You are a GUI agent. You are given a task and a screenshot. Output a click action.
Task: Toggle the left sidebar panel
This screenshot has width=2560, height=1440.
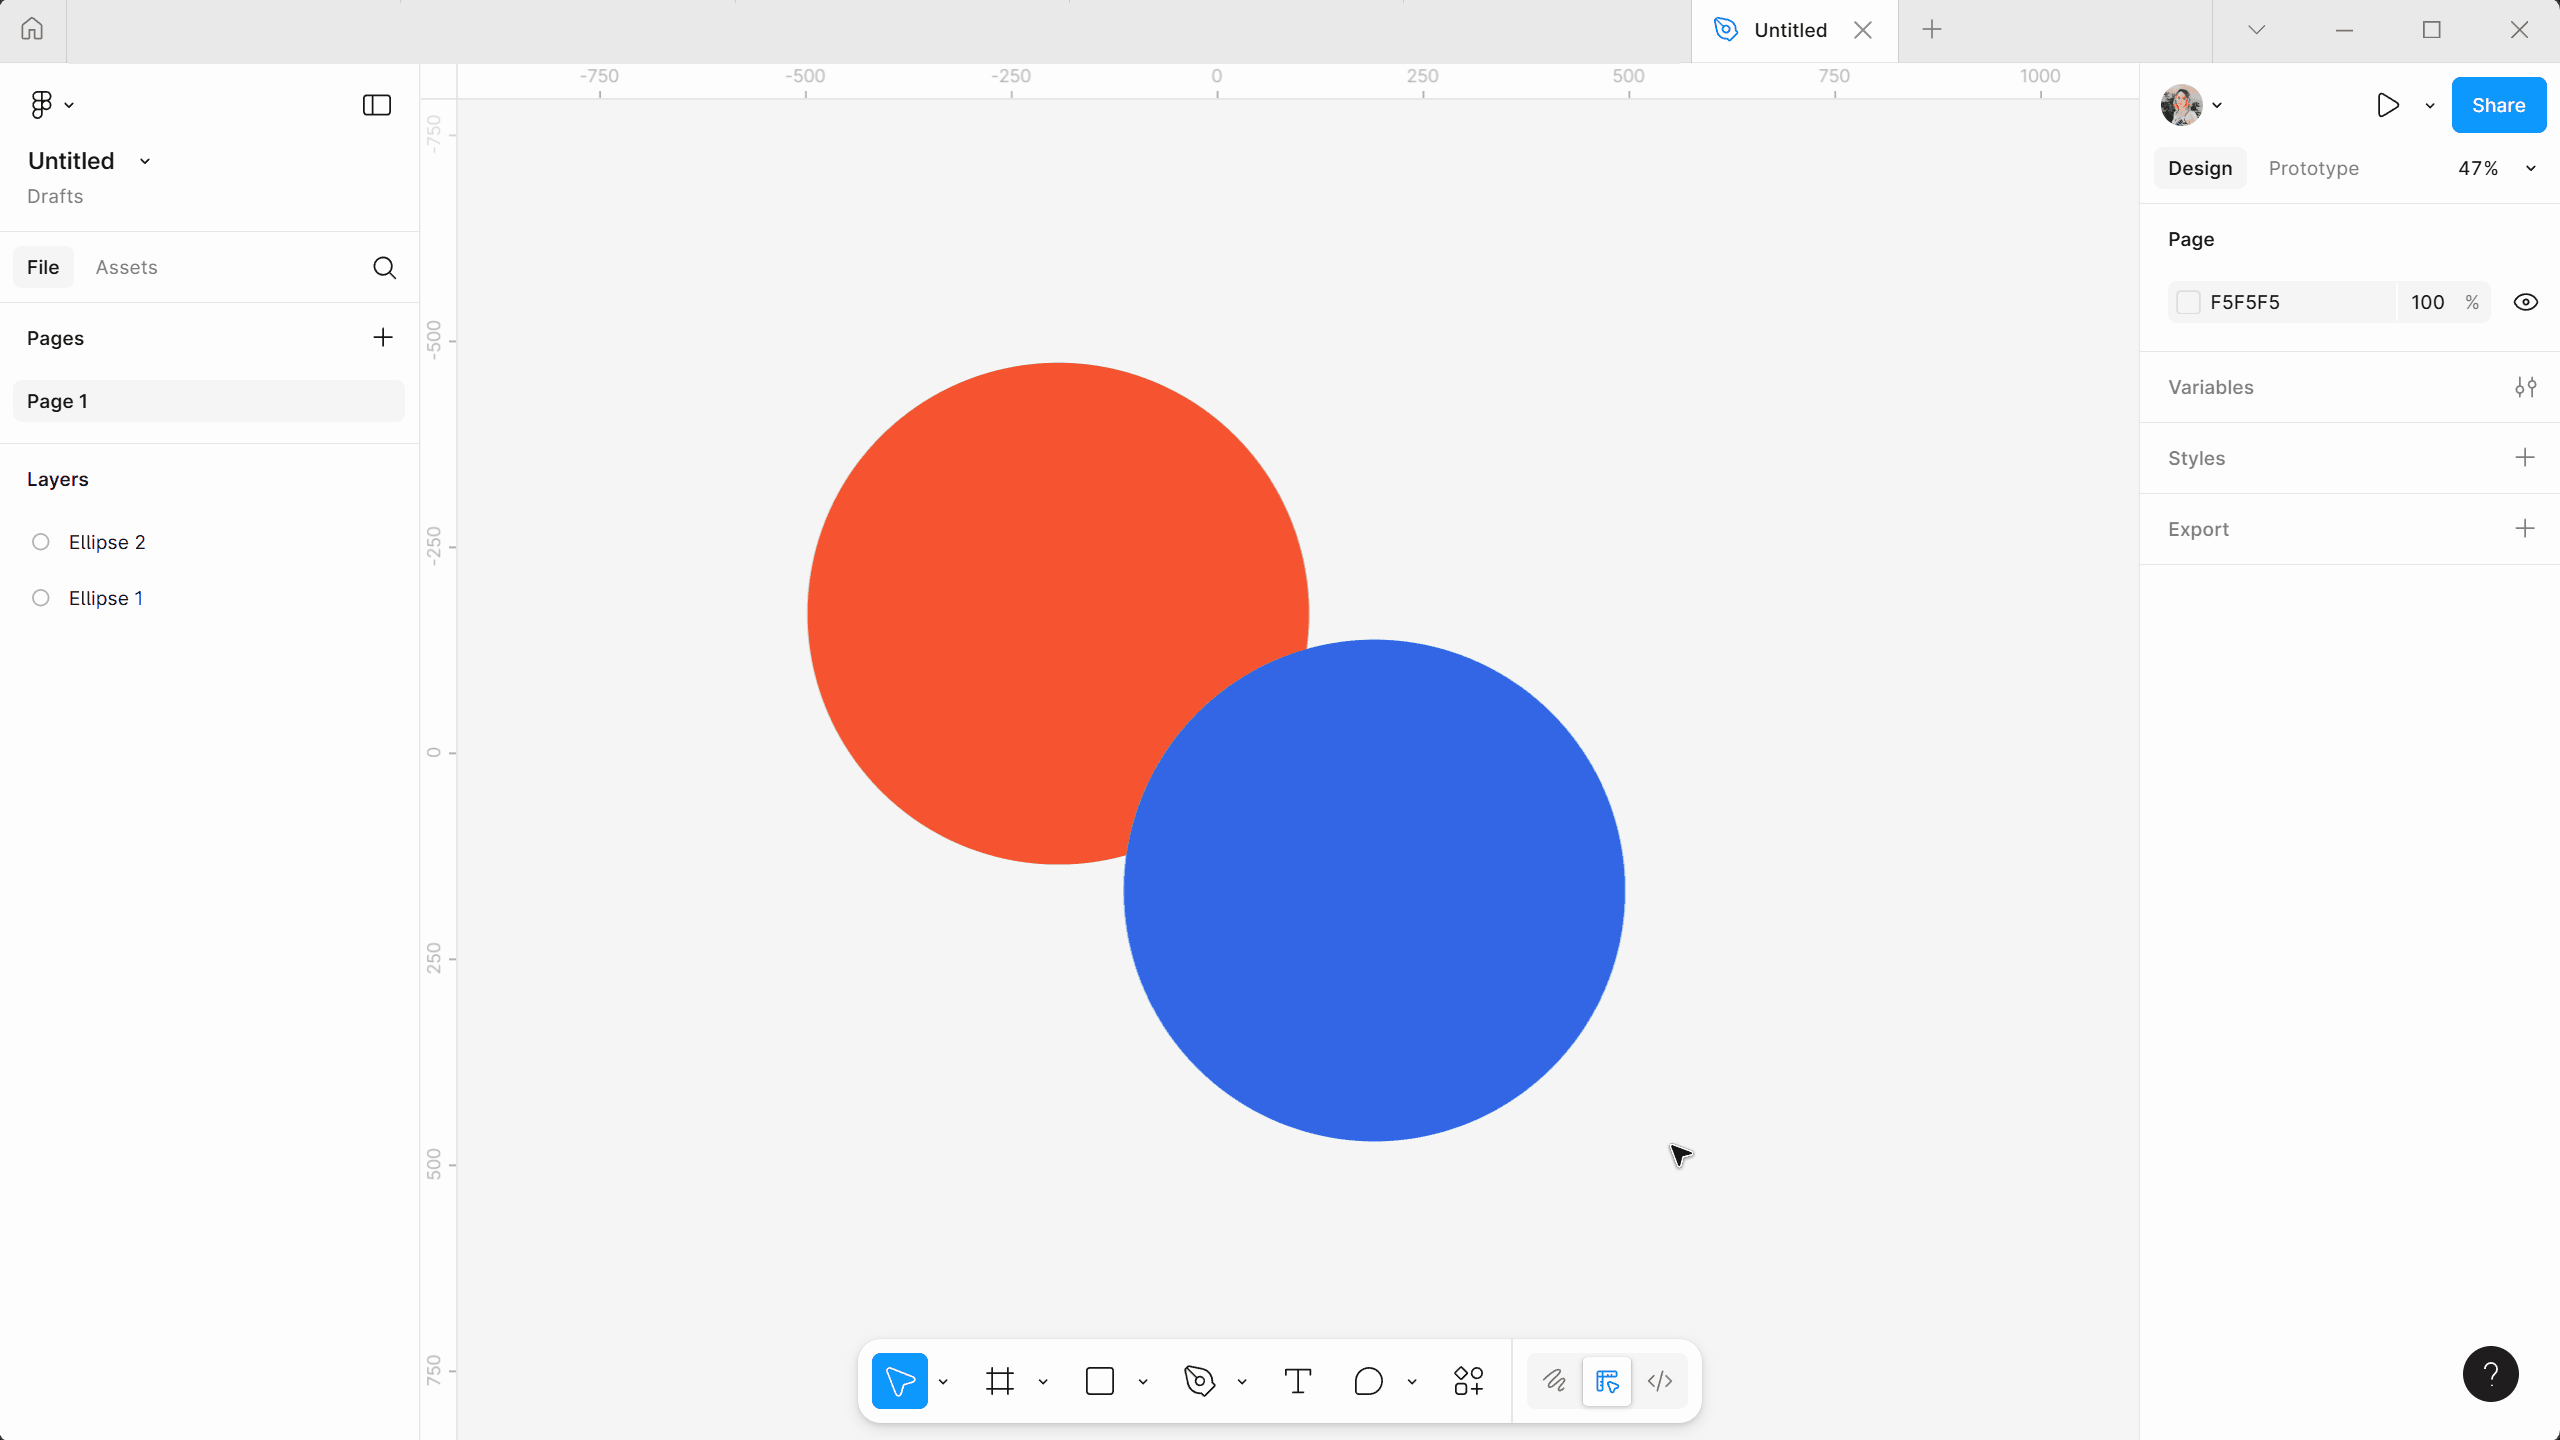tap(376, 105)
